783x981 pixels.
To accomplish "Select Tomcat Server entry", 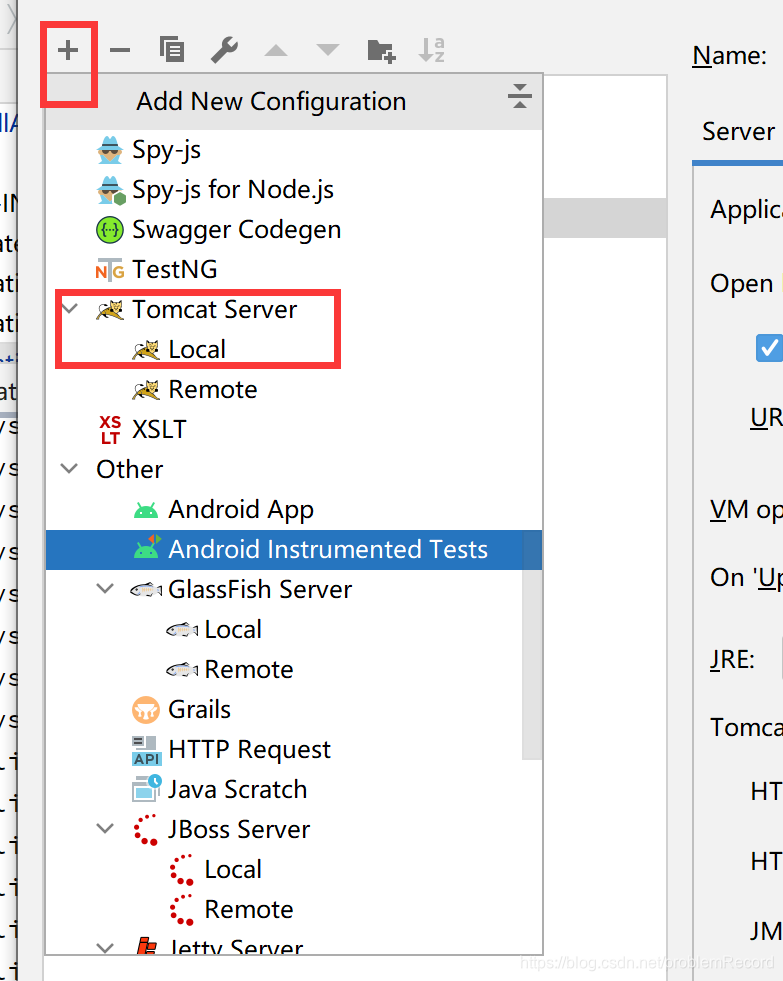I will tap(294, 310).
